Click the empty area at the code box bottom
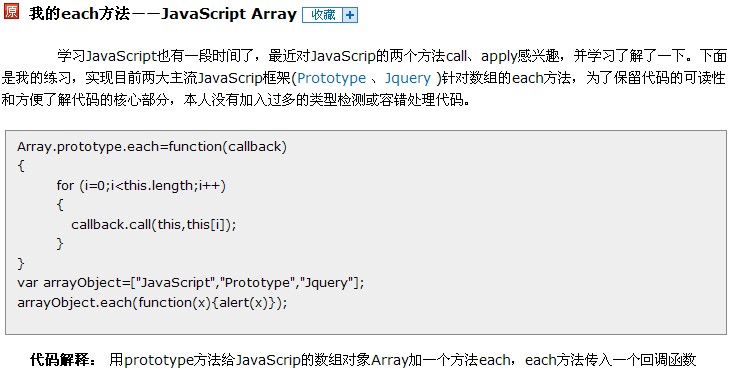This screenshot has width=730, height=371. (x=366, y=323)
